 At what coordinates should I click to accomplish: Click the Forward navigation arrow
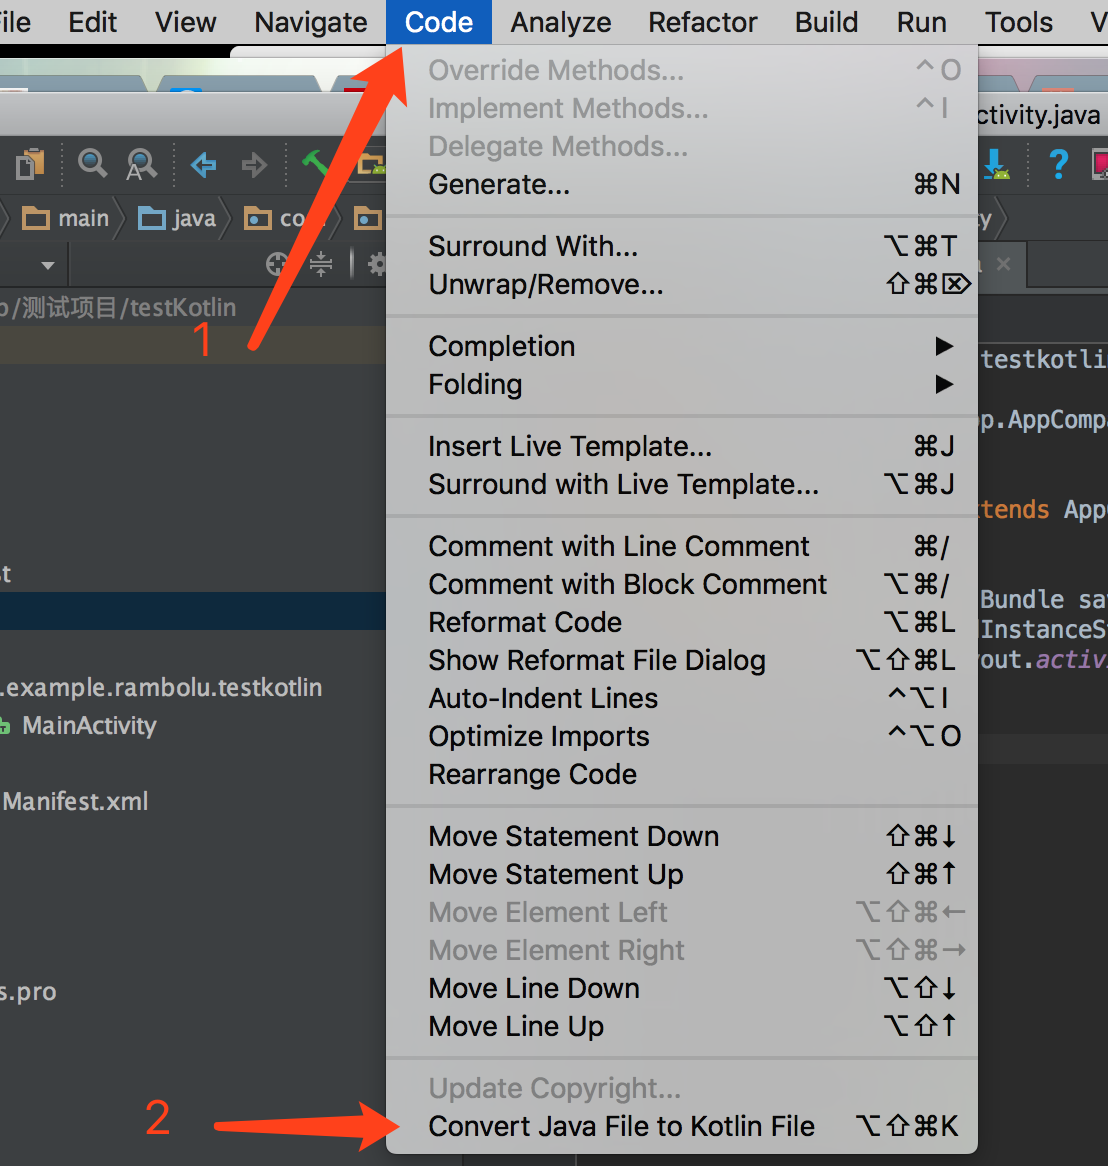pyautogui.click(x=254, y=164)
